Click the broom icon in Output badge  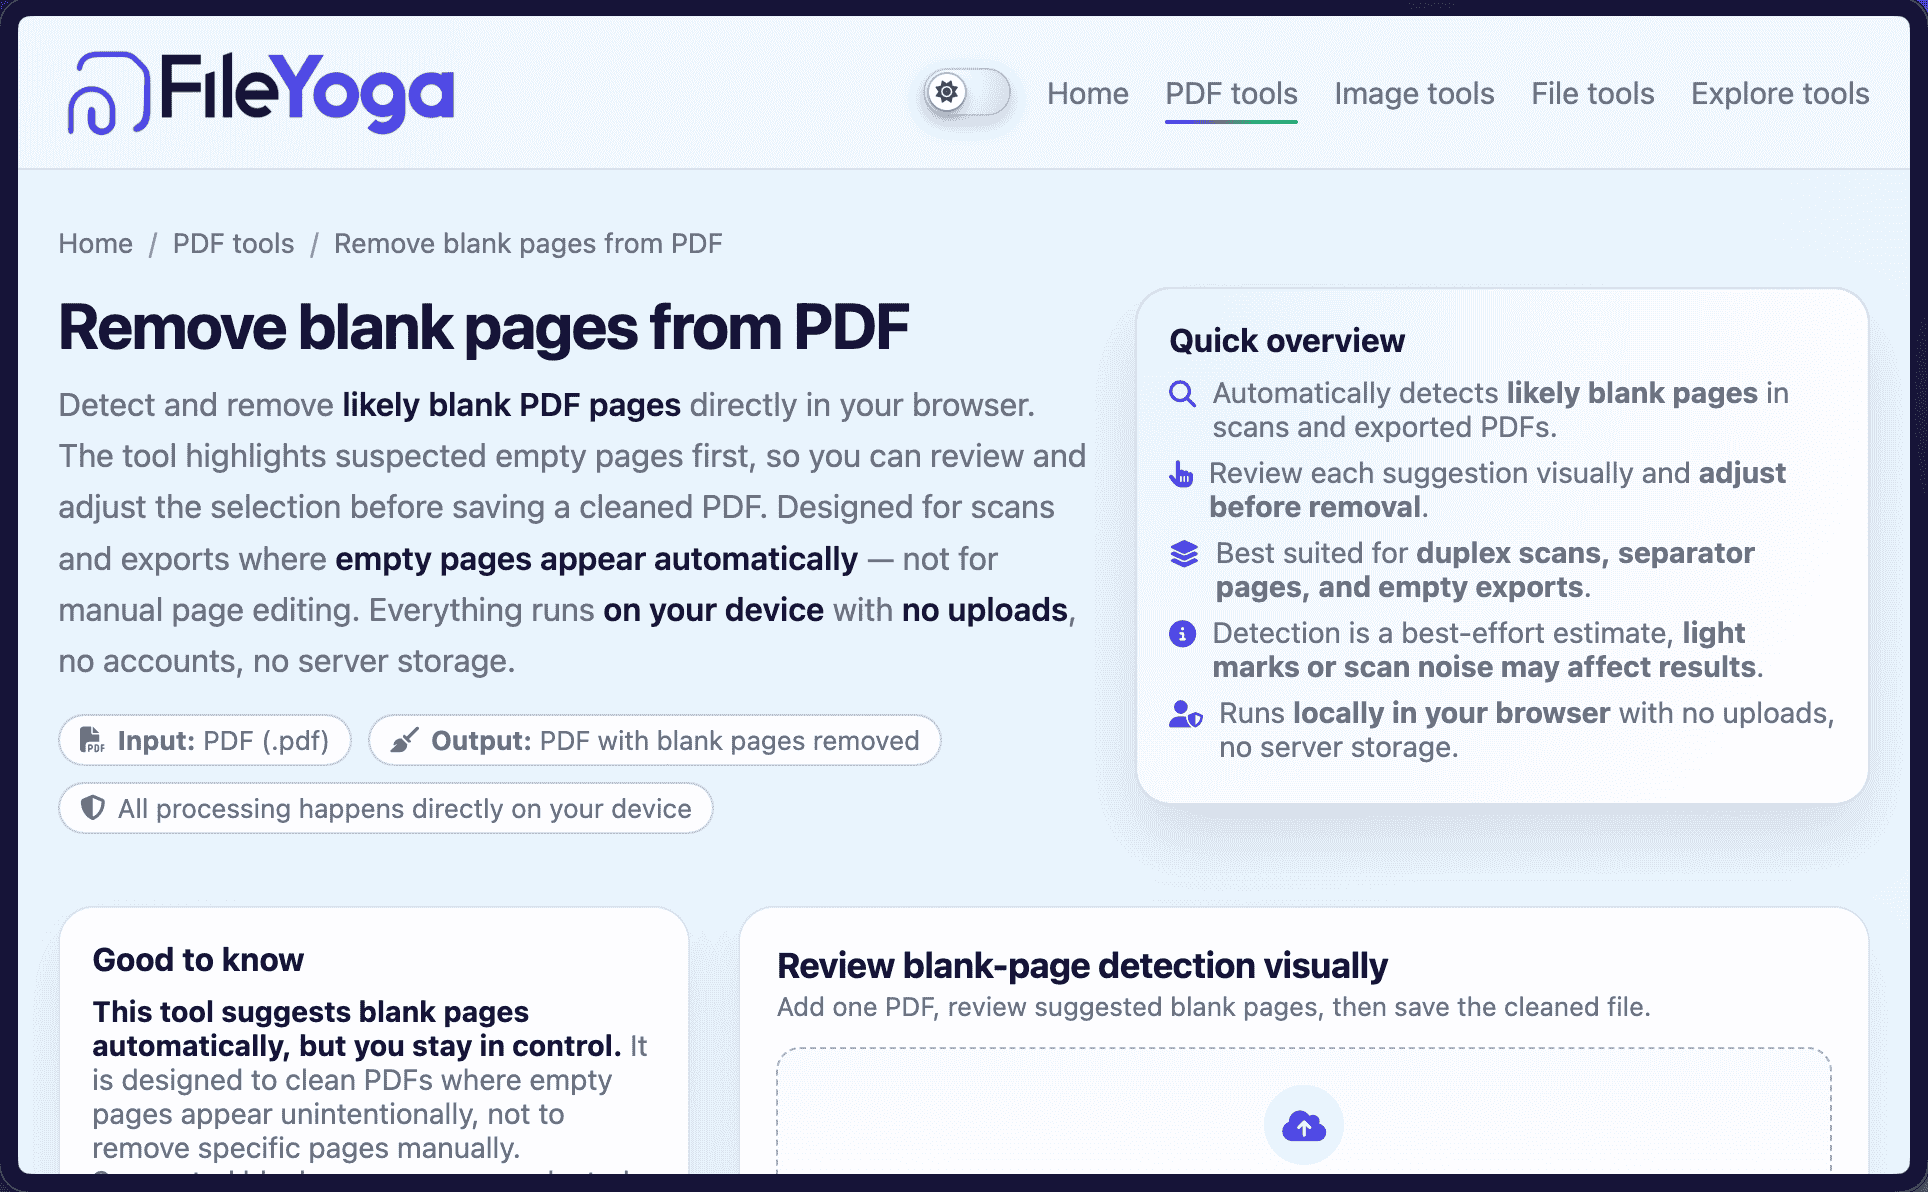(404, 740)
